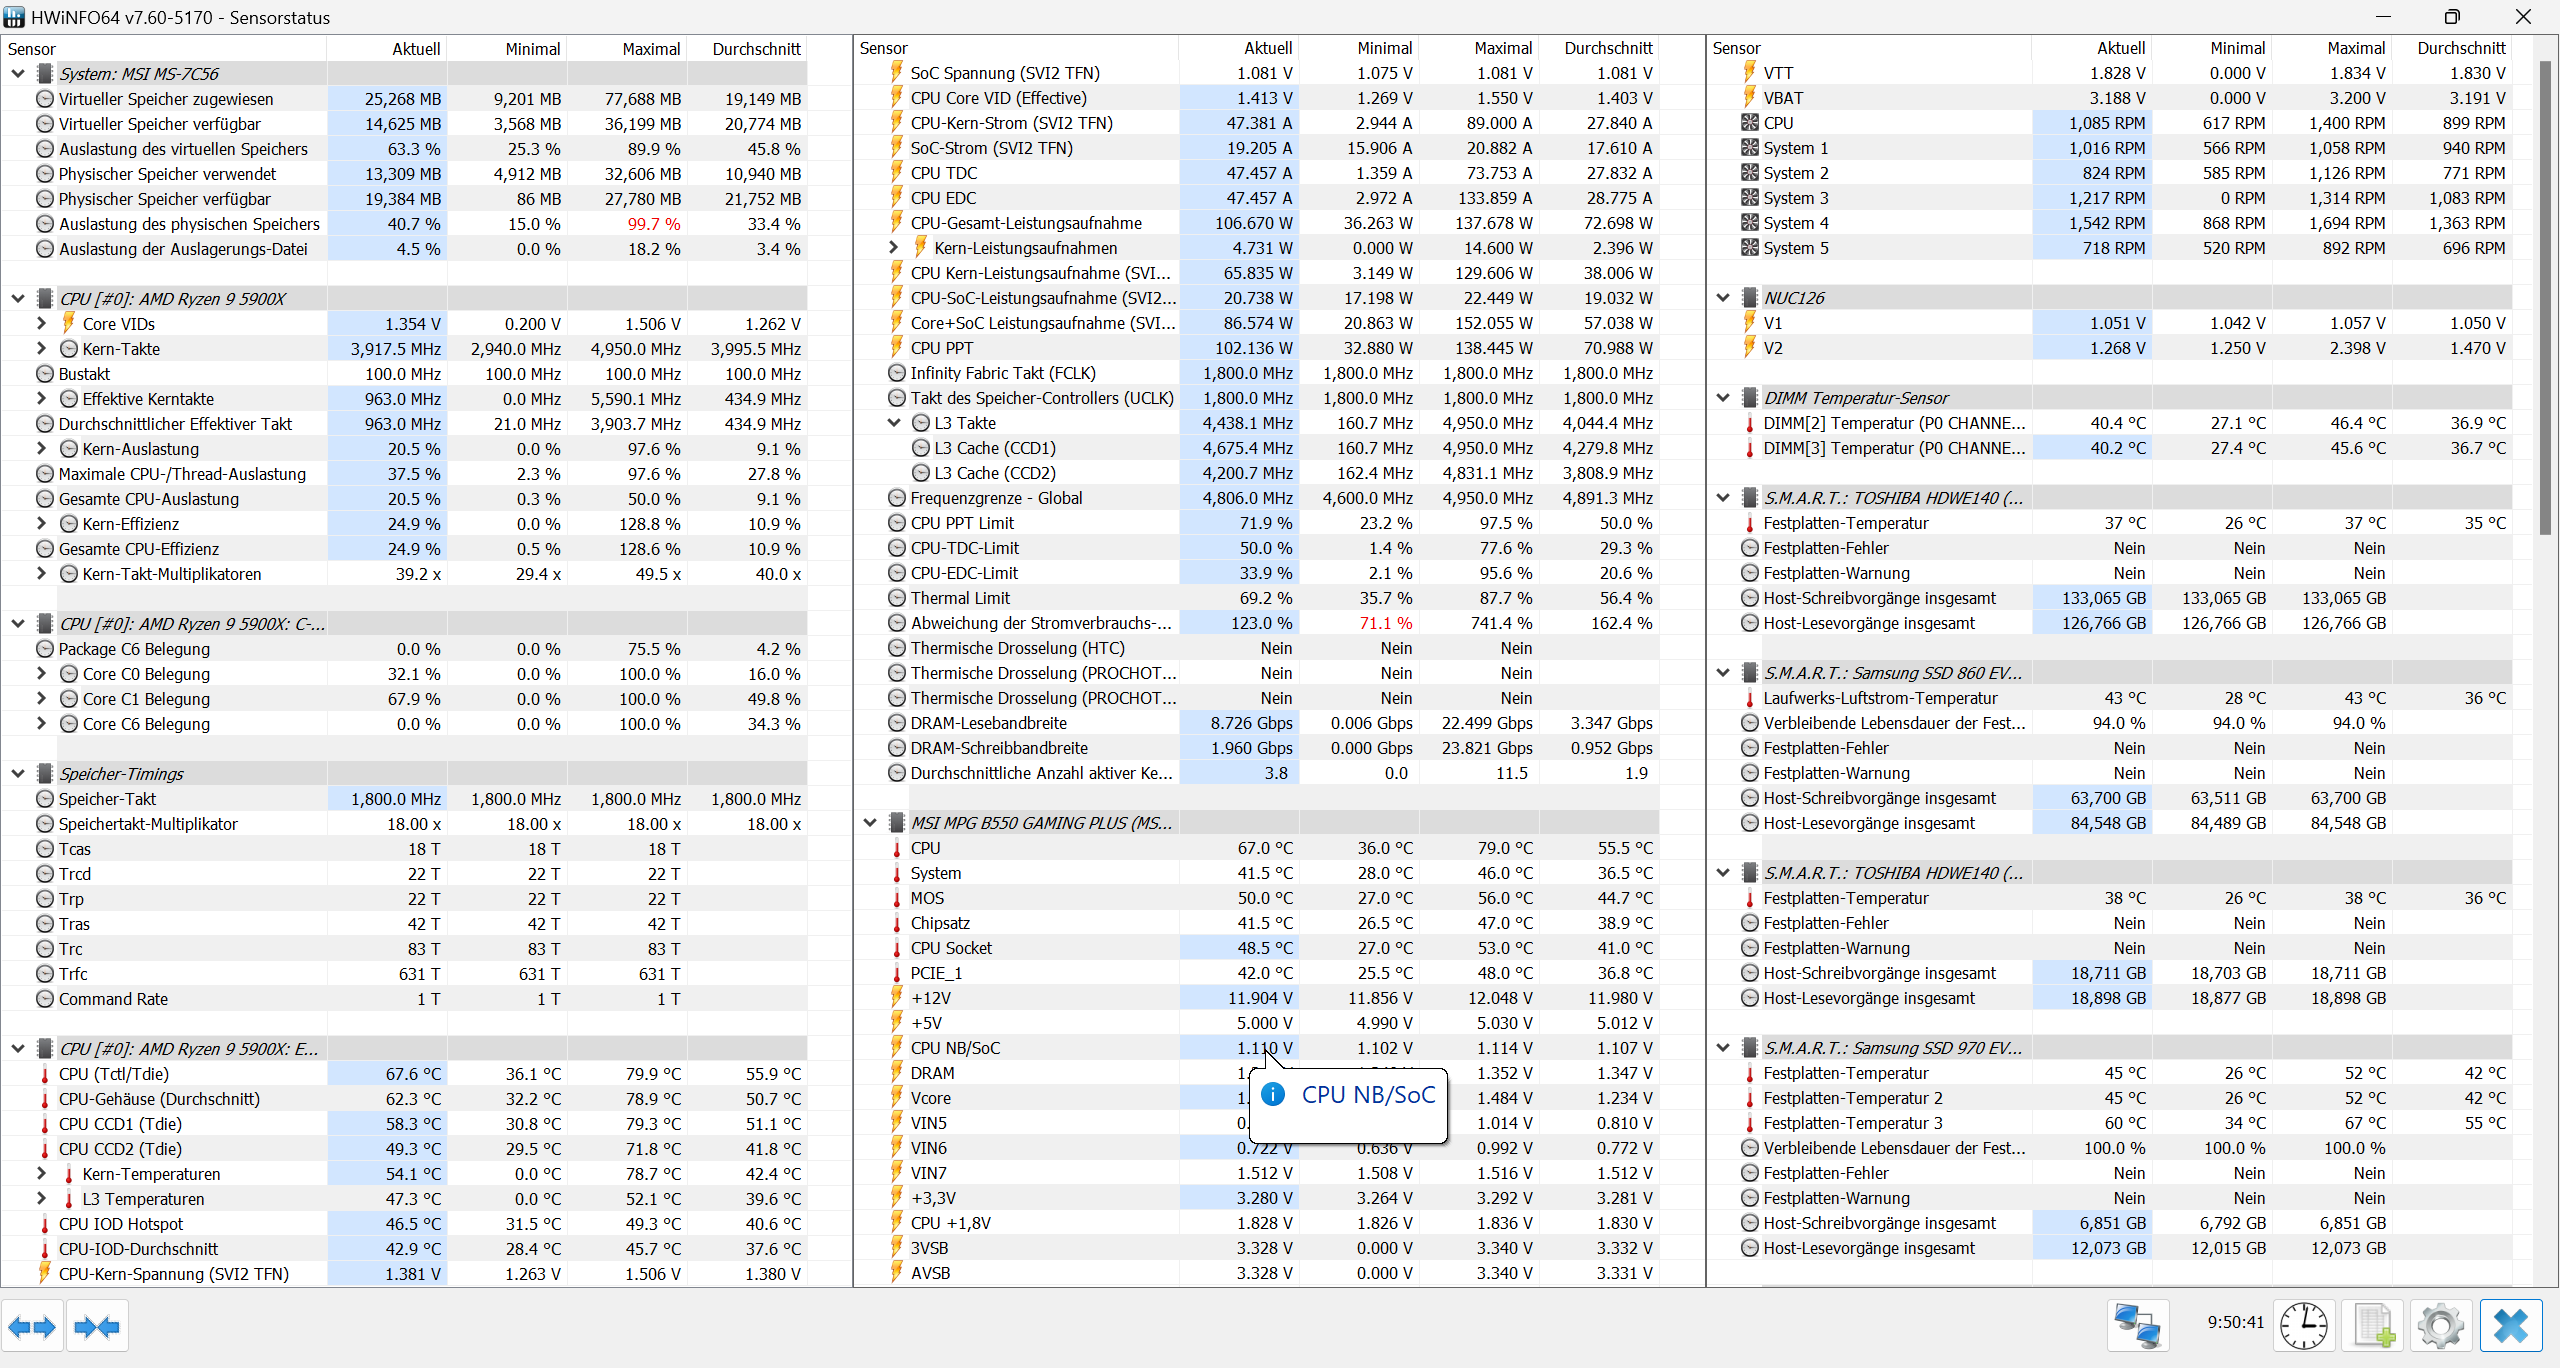2560x1368 pixels.
Task: Click the expand columns arrows button
Action: click(x=32, y=1326)
